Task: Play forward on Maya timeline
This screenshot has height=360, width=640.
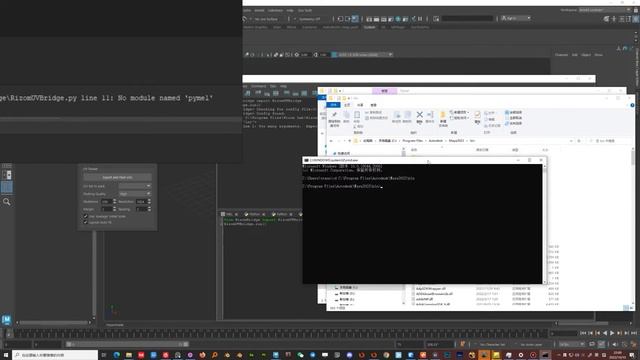Action: tap(612, 333)
